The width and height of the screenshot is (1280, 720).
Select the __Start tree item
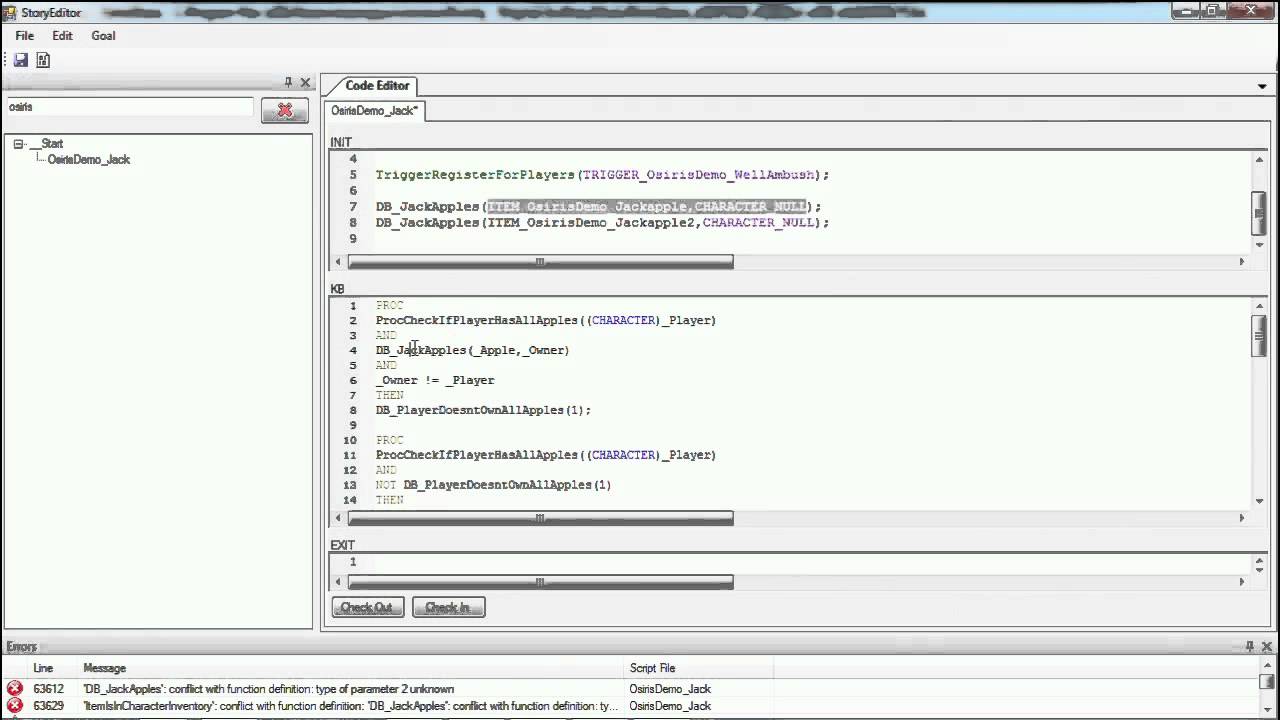coord(46,144)
